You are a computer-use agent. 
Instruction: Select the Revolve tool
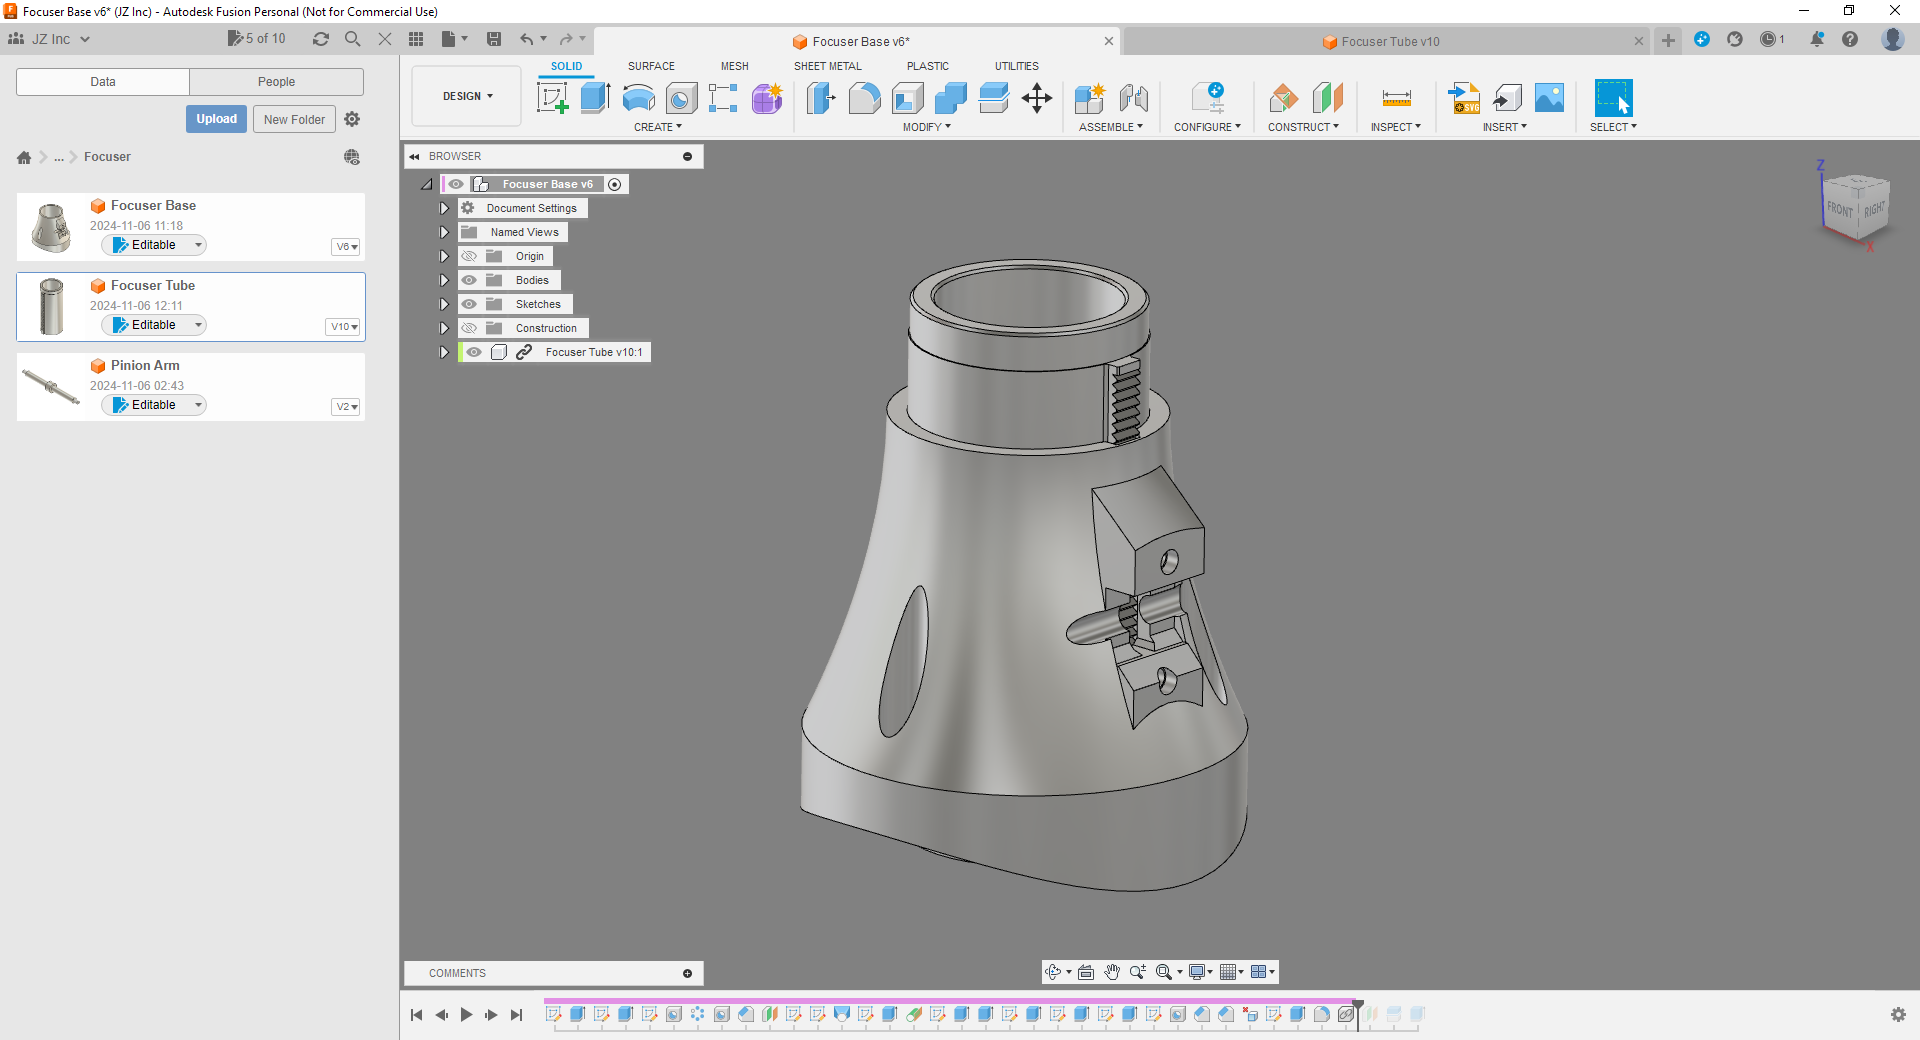[x=638, y=98]
